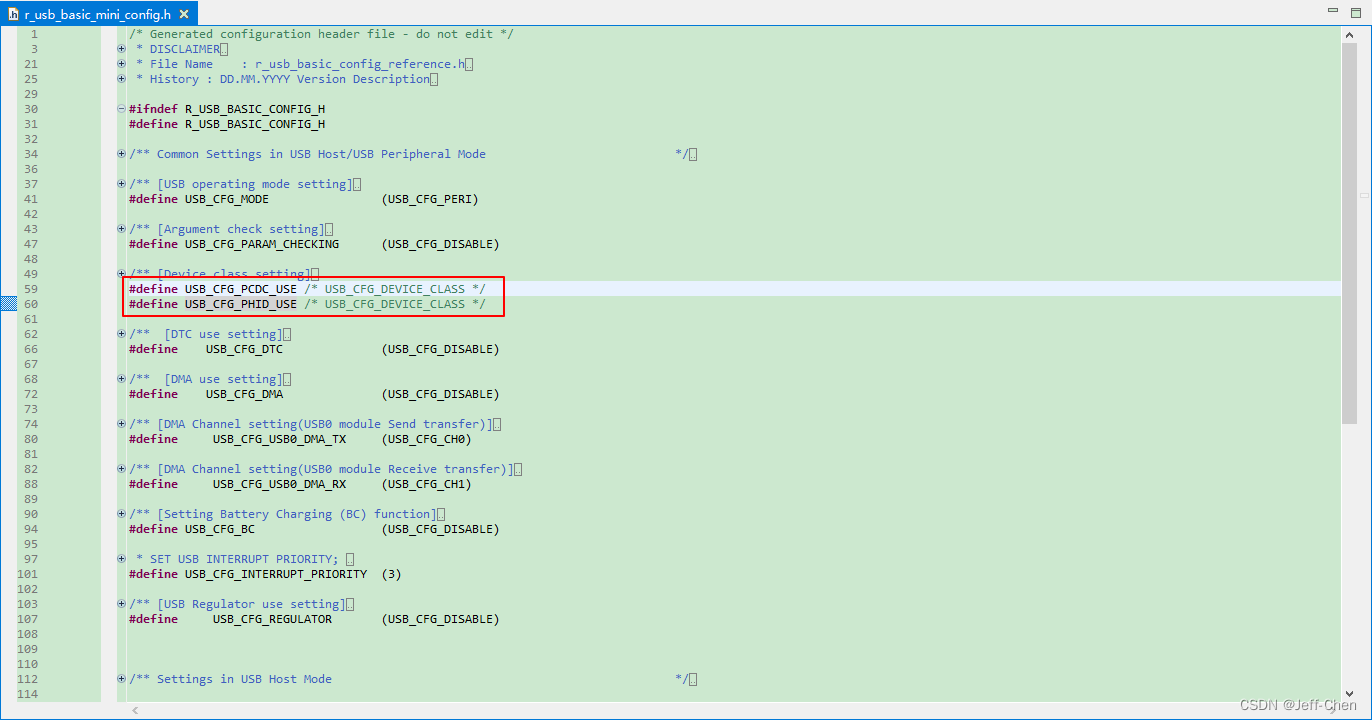The height and width of the screenshot is (720, 1372).
Task: Click the overview ruler marker beside the scrollbar
Action: [x=1364, y=195]
